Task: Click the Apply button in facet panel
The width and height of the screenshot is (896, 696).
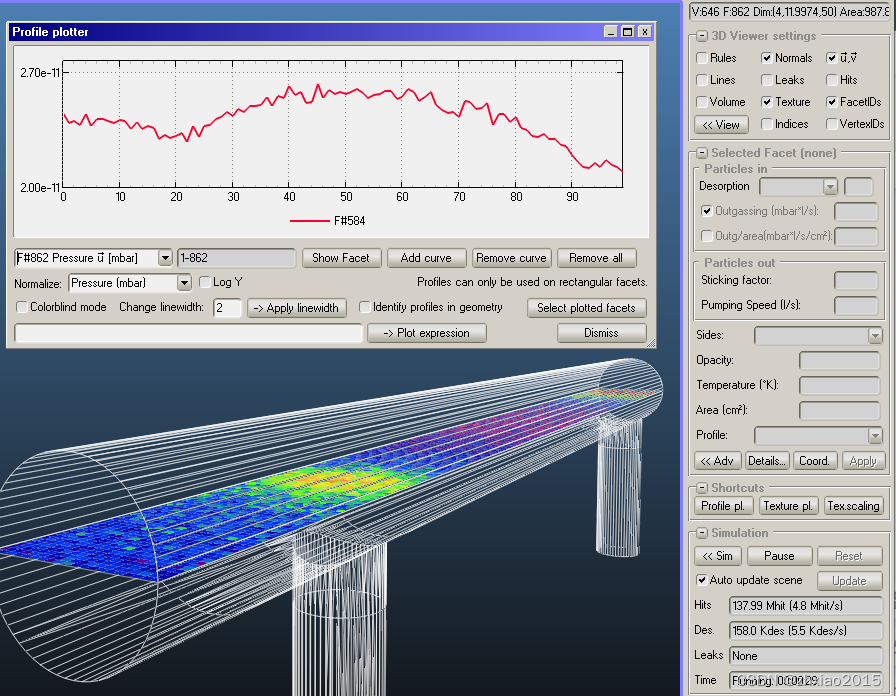Action: click(862, 461)
